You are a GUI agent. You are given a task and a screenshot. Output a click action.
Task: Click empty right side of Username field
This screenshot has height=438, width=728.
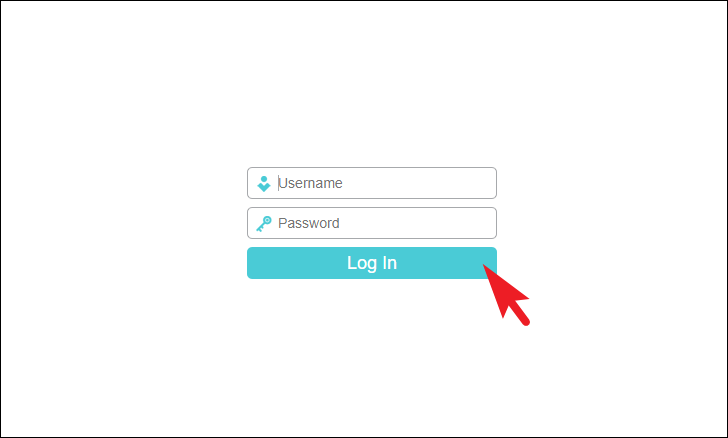[x=441, y=183]
